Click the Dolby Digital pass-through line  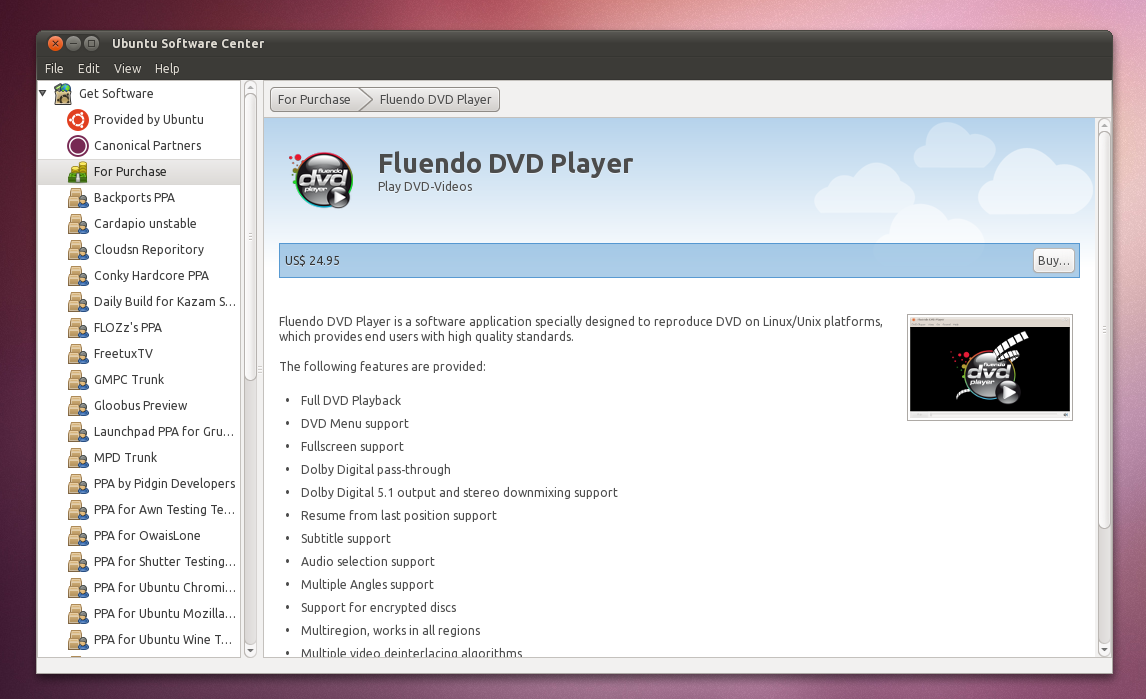[376, 469]
